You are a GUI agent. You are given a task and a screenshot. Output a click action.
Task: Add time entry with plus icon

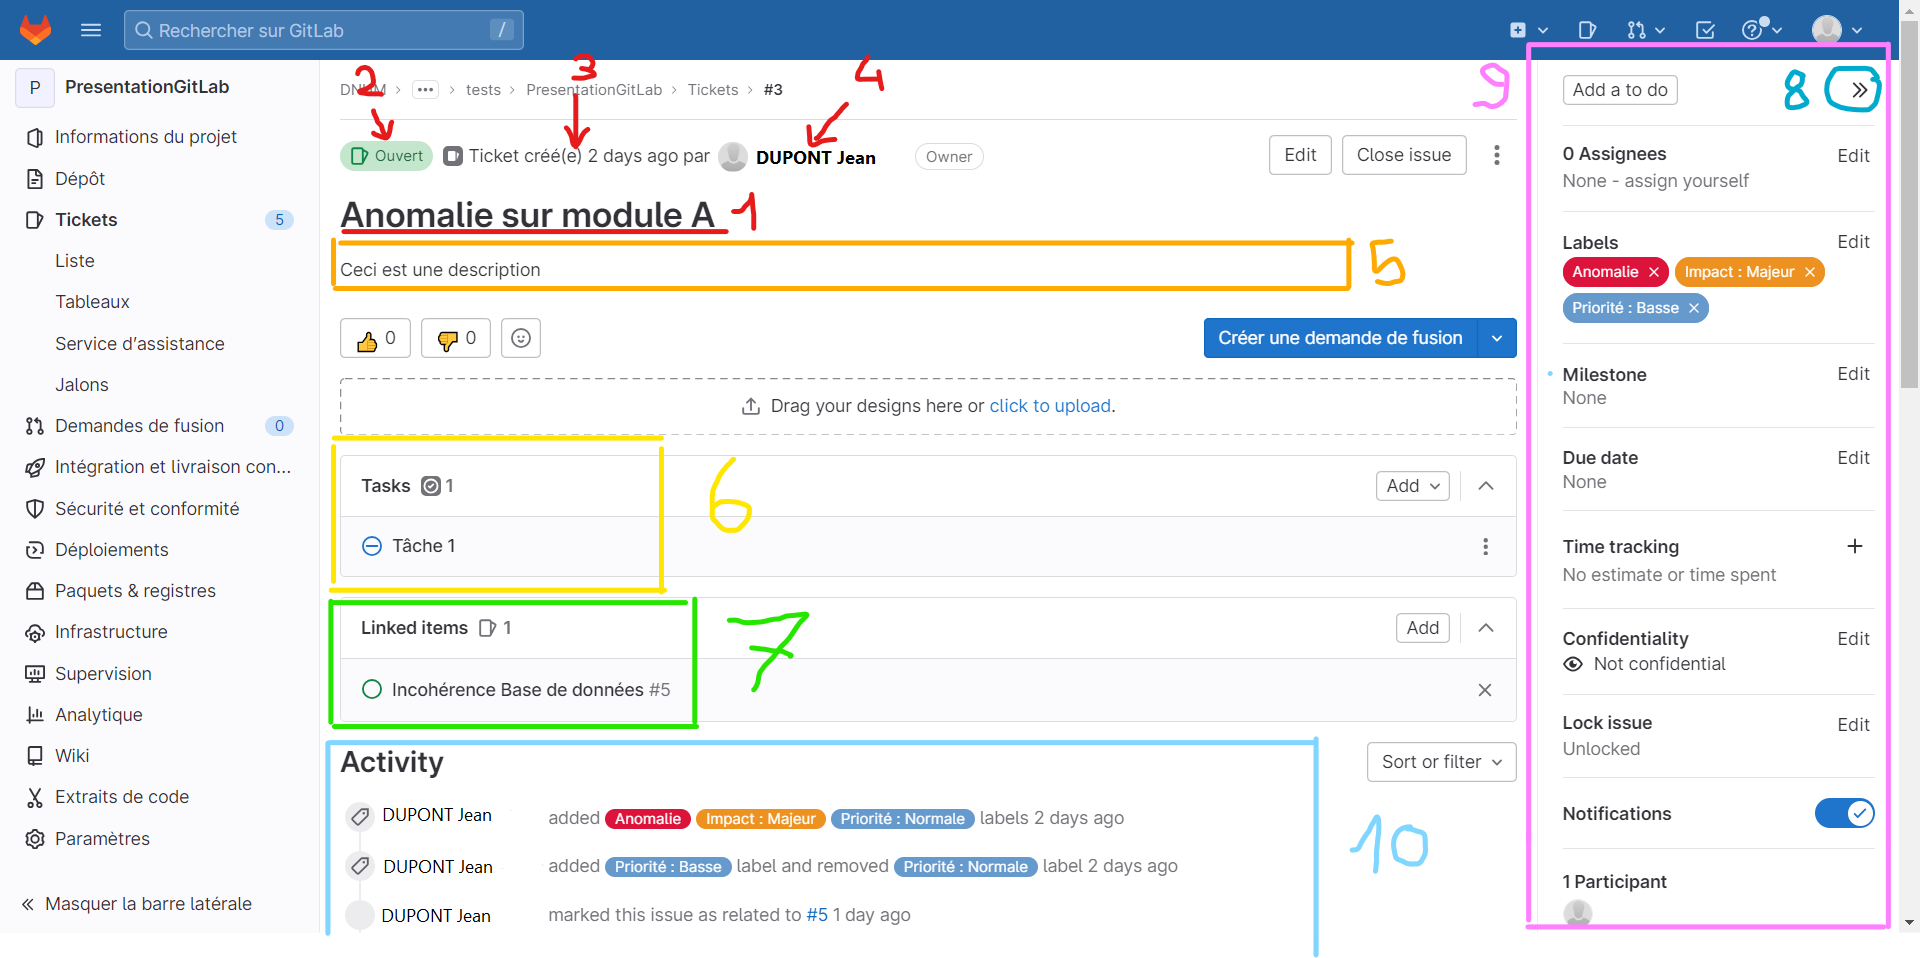(1854, 546)
